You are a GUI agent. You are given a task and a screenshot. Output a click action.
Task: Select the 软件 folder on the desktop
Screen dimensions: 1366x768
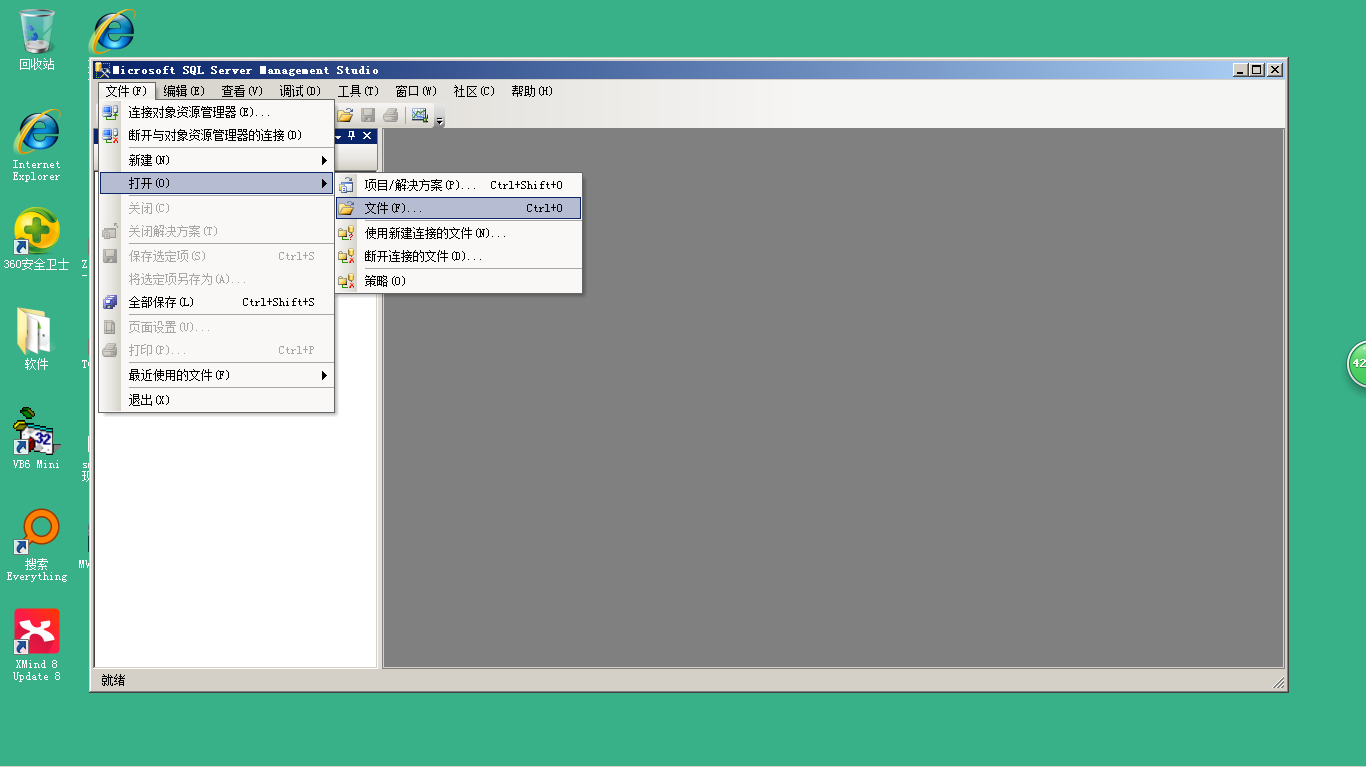pyautogui.click(x=37, y=340)
